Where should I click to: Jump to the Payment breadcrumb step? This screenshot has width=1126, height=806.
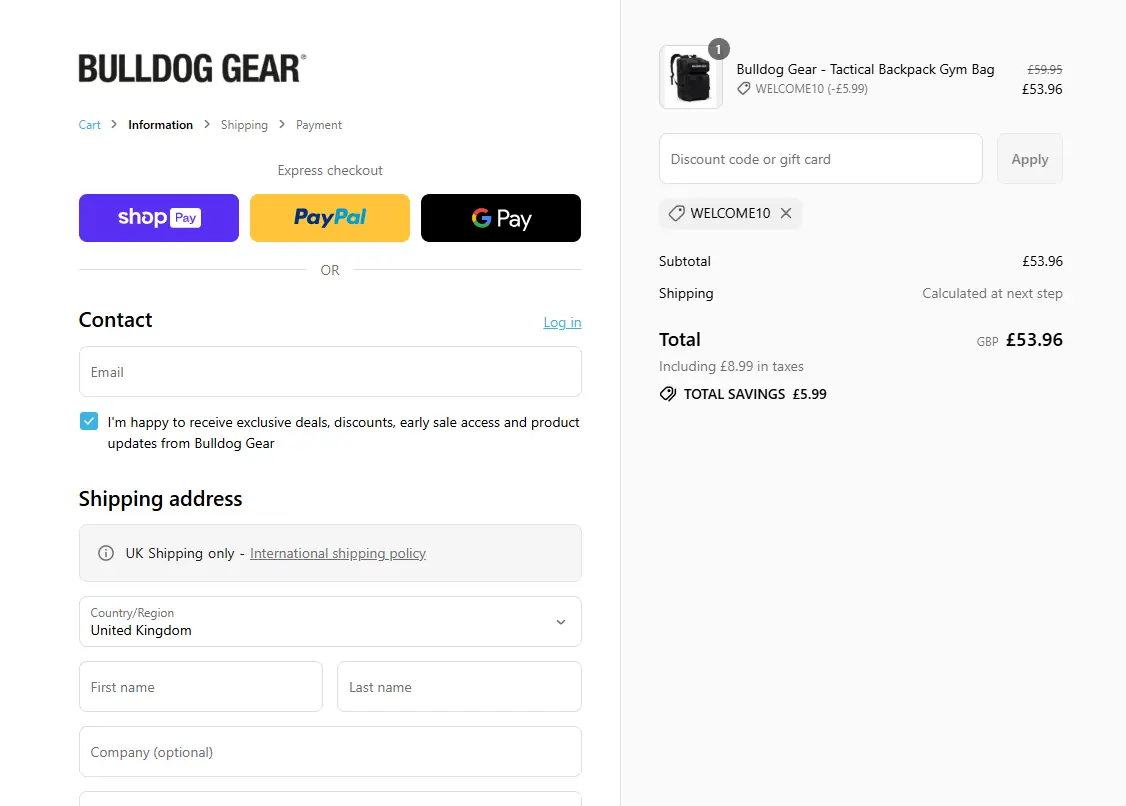319,125
